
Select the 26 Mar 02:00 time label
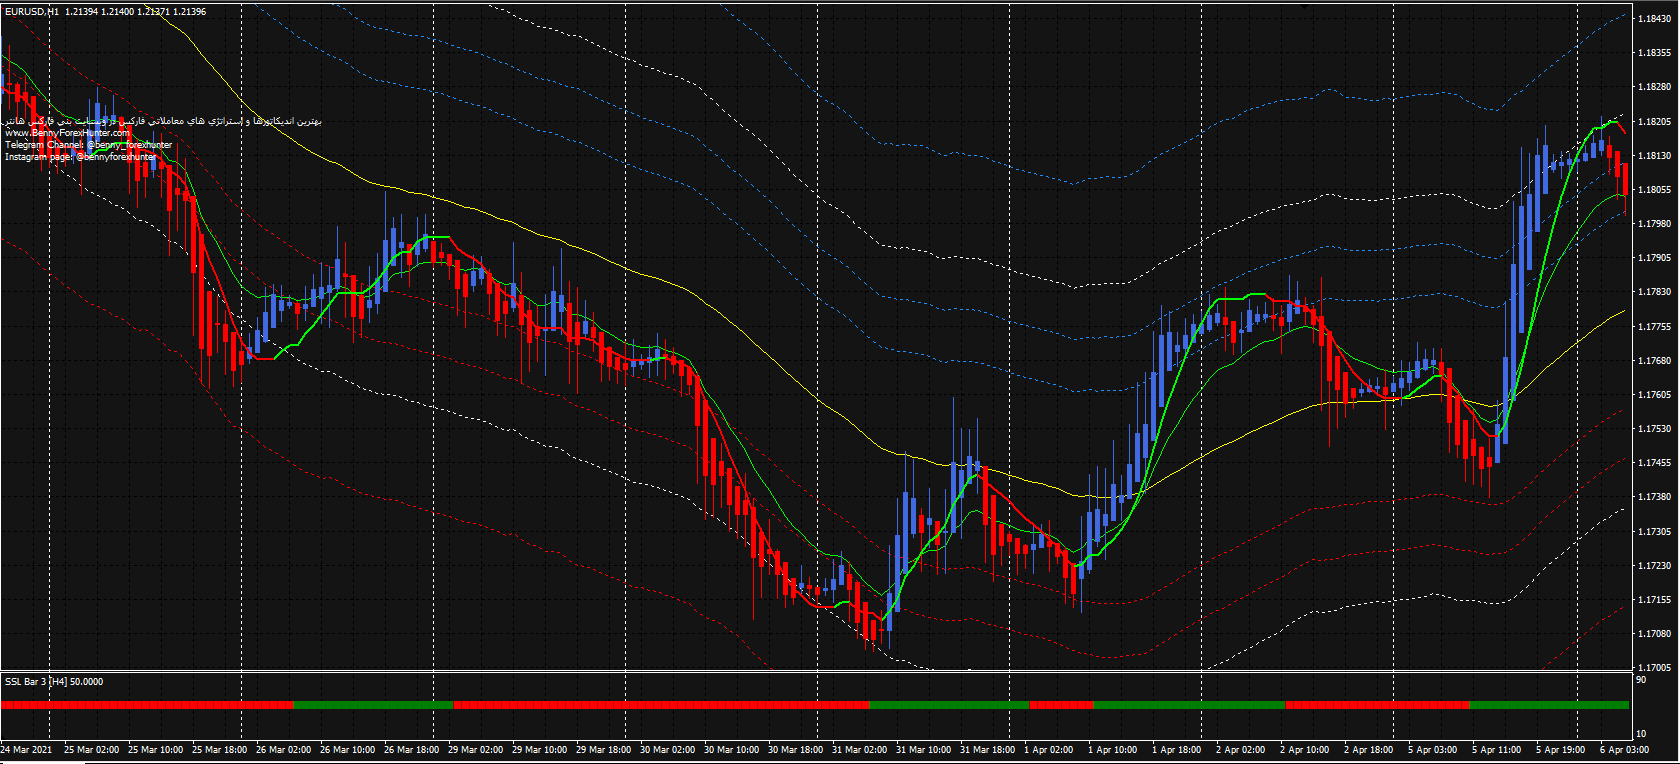[x=283, y=749]
